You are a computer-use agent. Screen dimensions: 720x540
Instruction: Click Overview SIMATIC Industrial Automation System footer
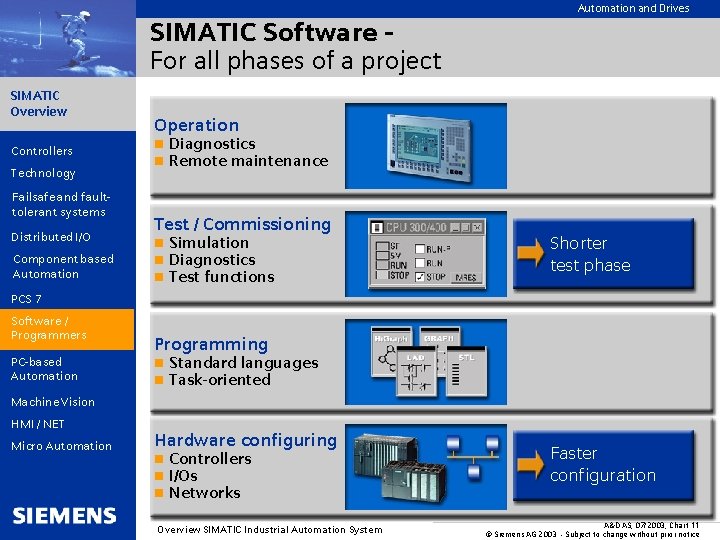(x=270, y=529)
